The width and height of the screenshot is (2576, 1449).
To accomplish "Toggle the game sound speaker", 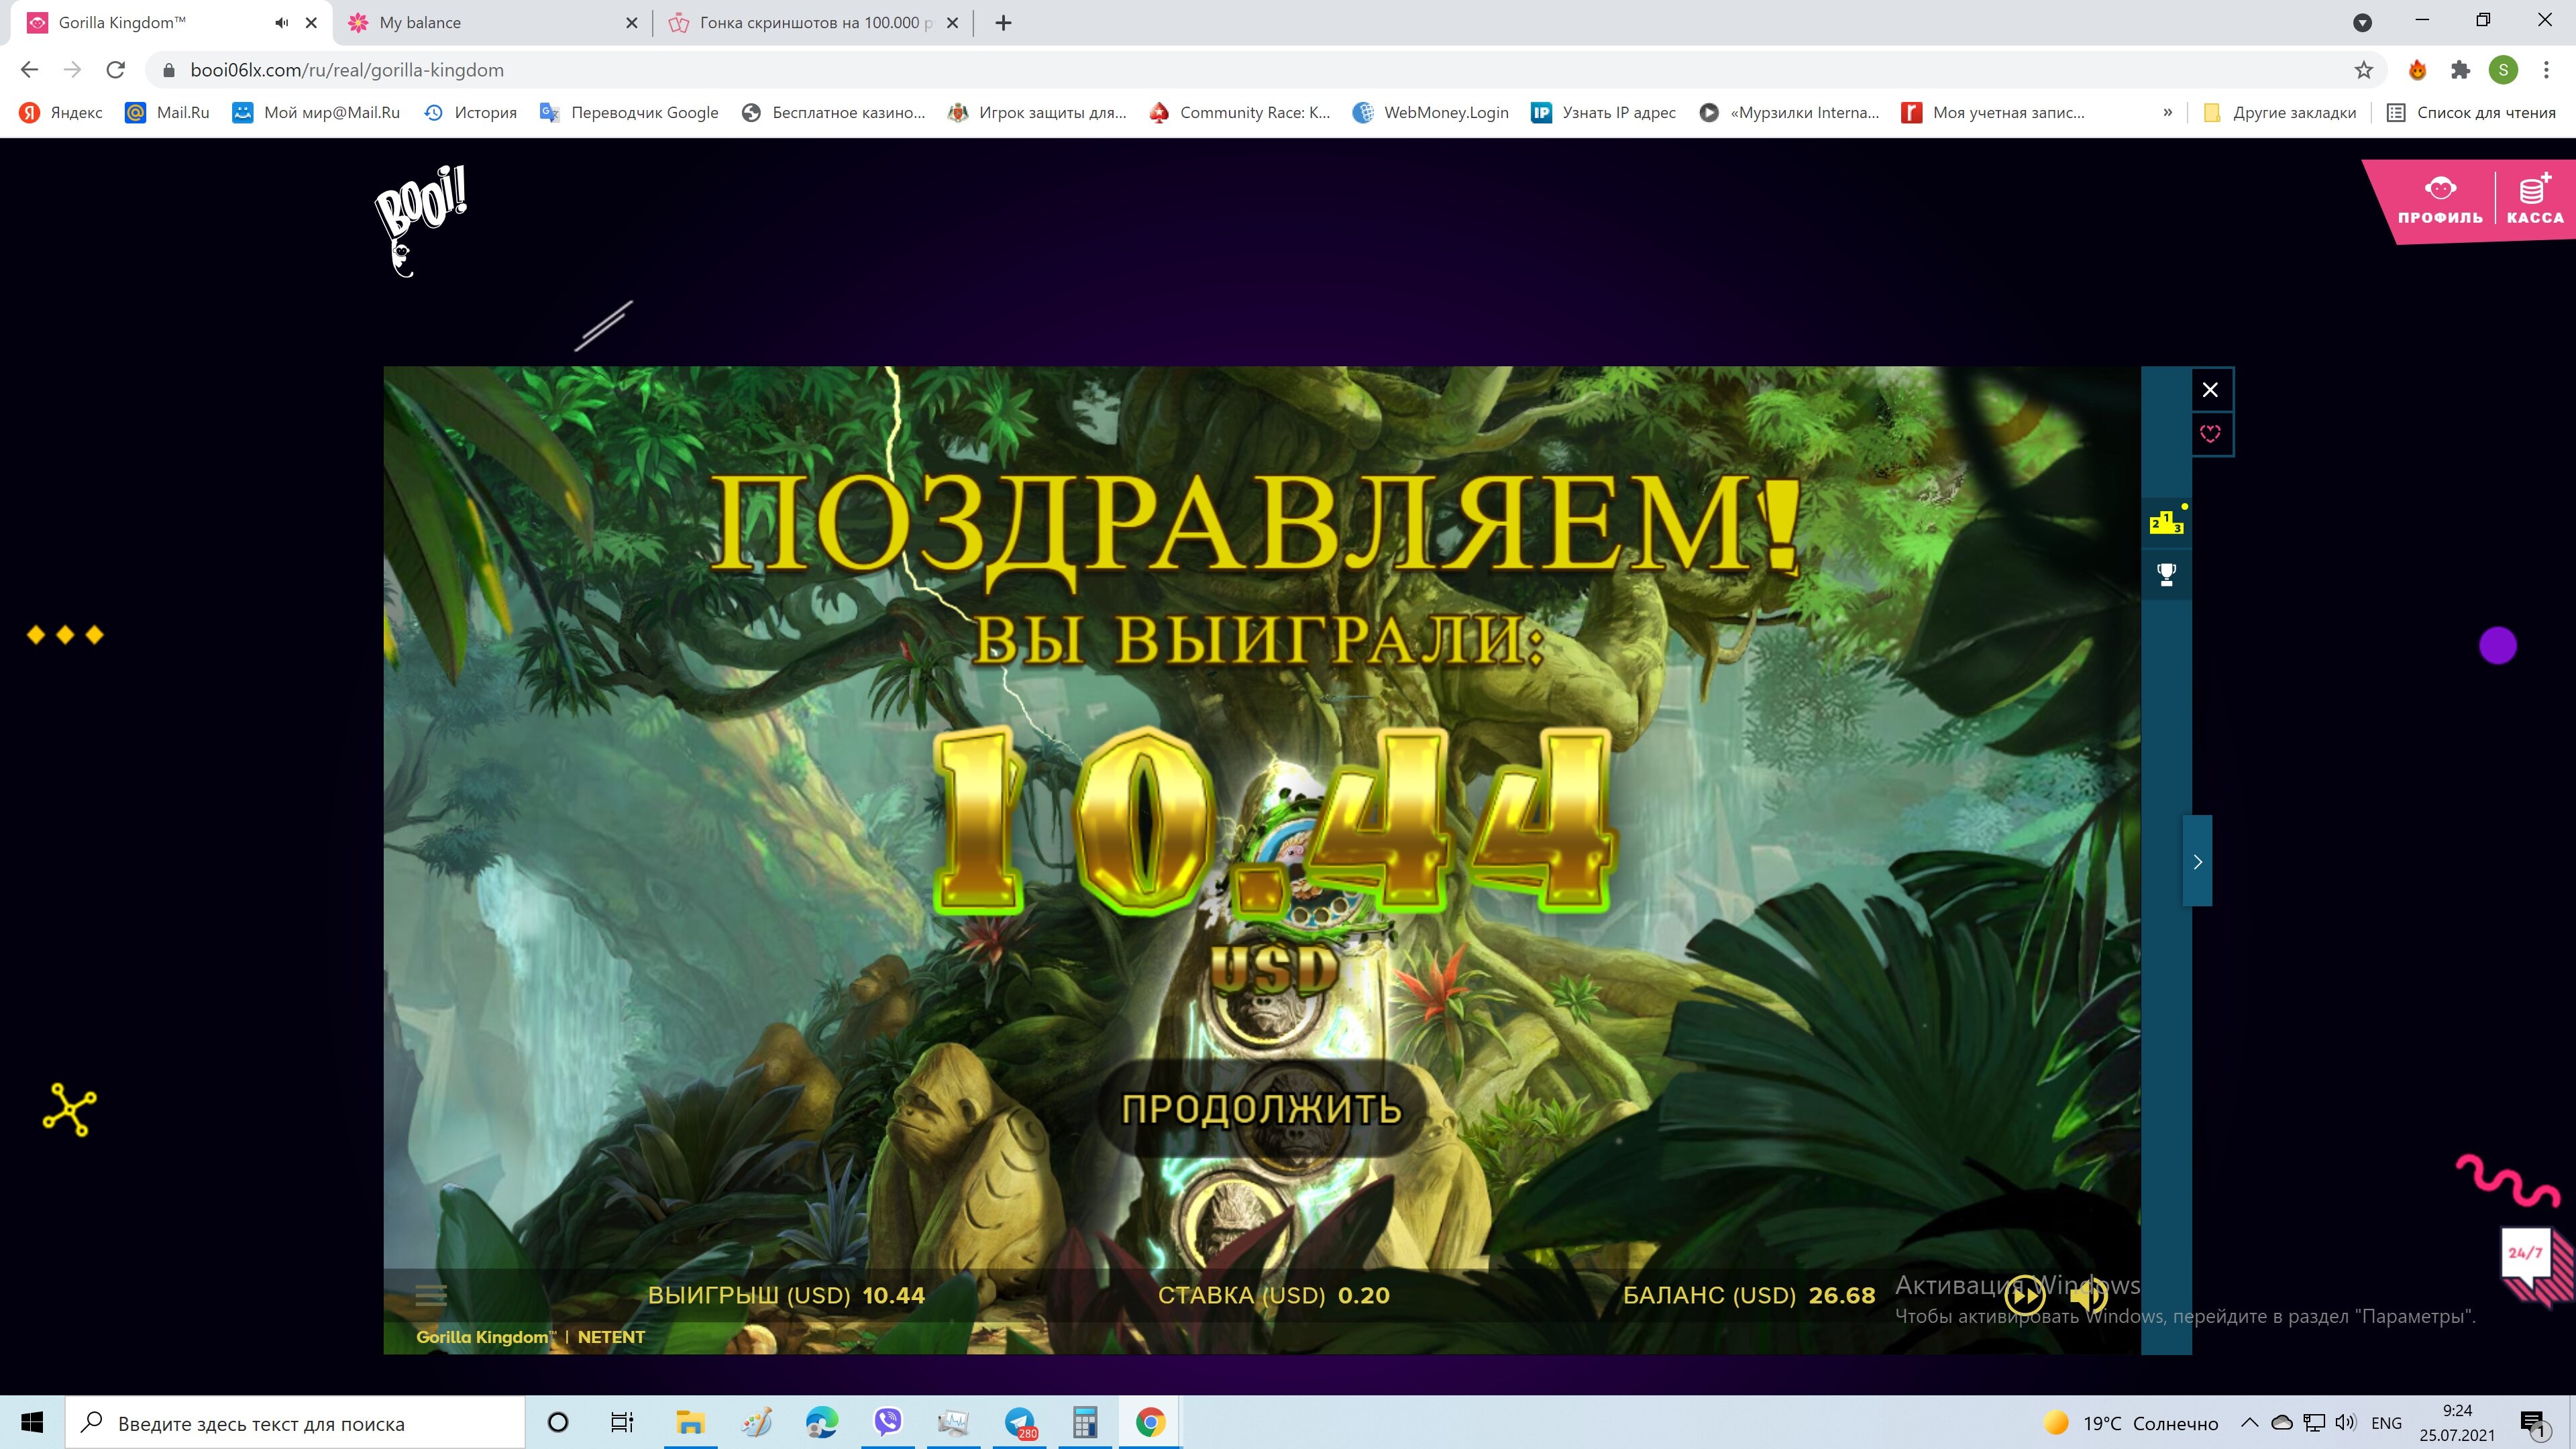I will (x=2088, y=1296).
